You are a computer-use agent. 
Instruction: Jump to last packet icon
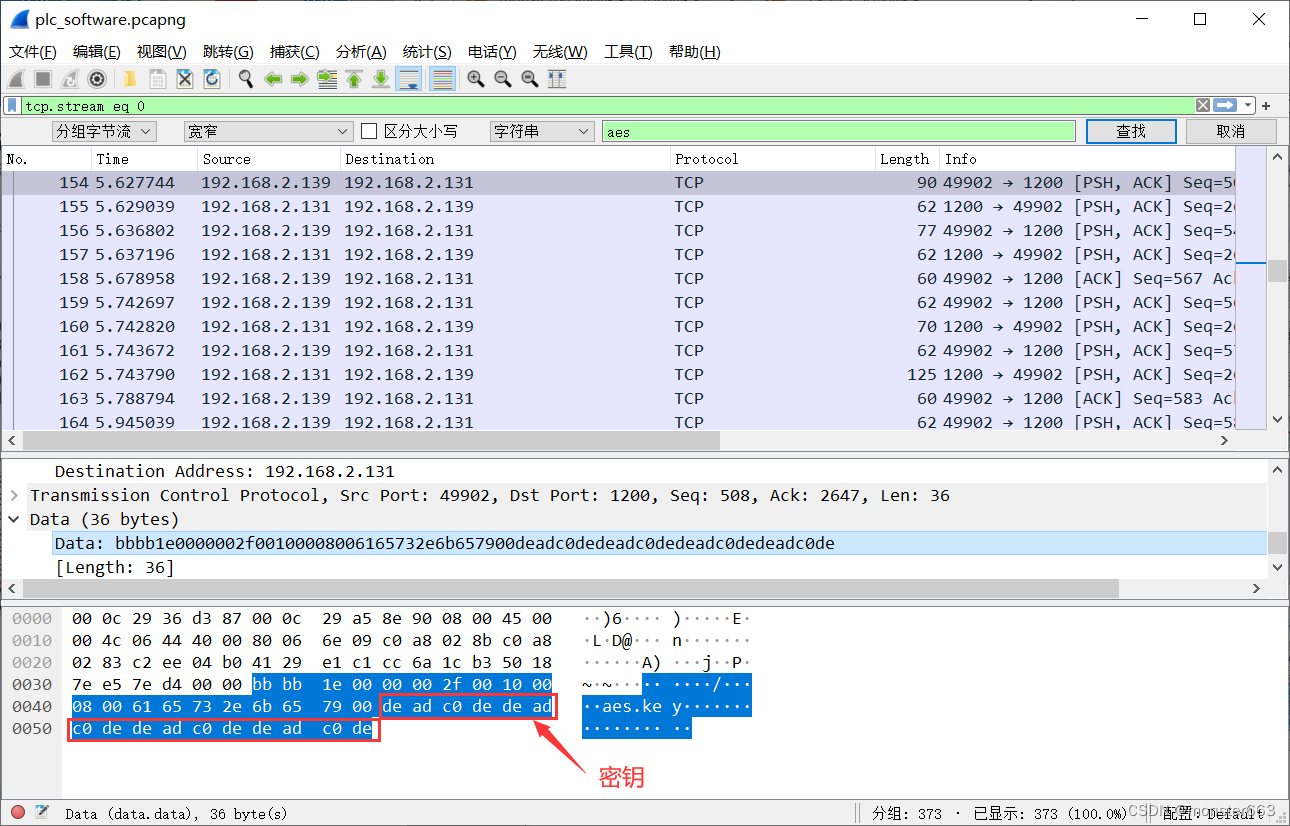[x=381, y=79]
